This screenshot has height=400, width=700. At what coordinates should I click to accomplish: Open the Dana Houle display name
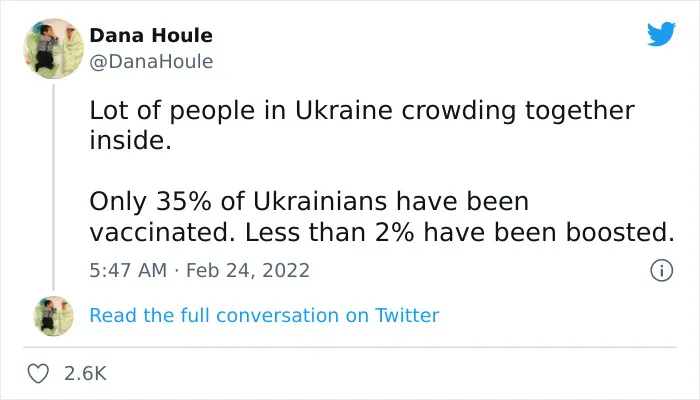point(151,36)
